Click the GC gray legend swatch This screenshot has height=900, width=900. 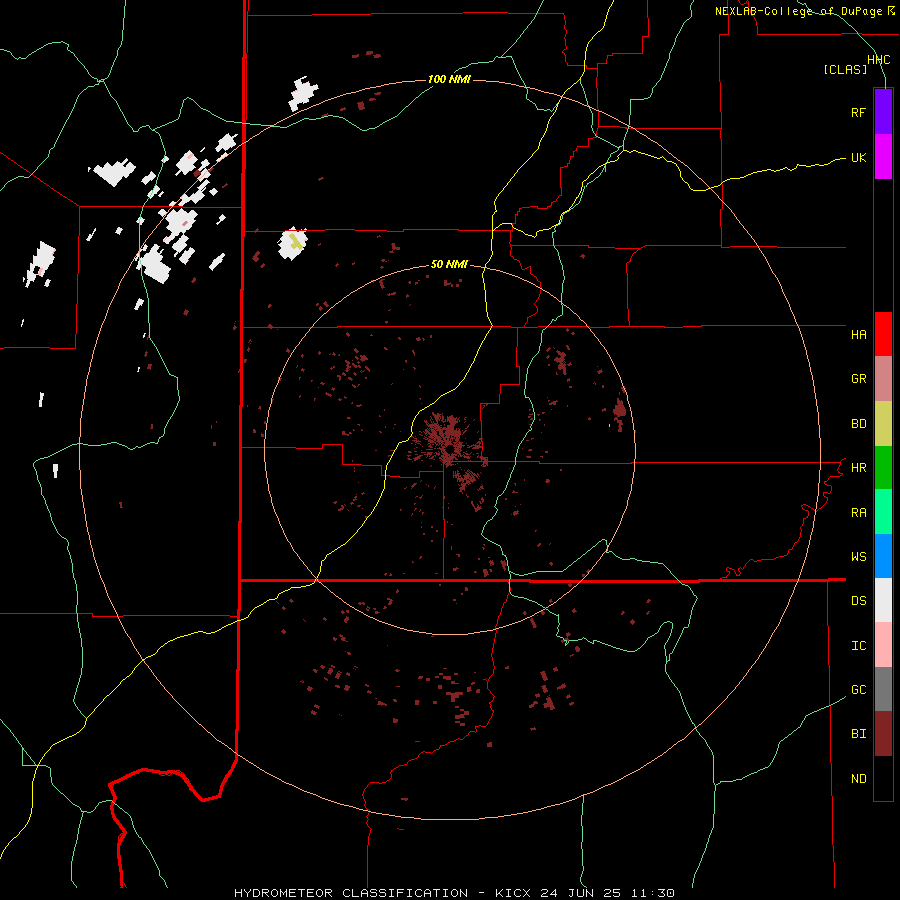click(883, 689)
